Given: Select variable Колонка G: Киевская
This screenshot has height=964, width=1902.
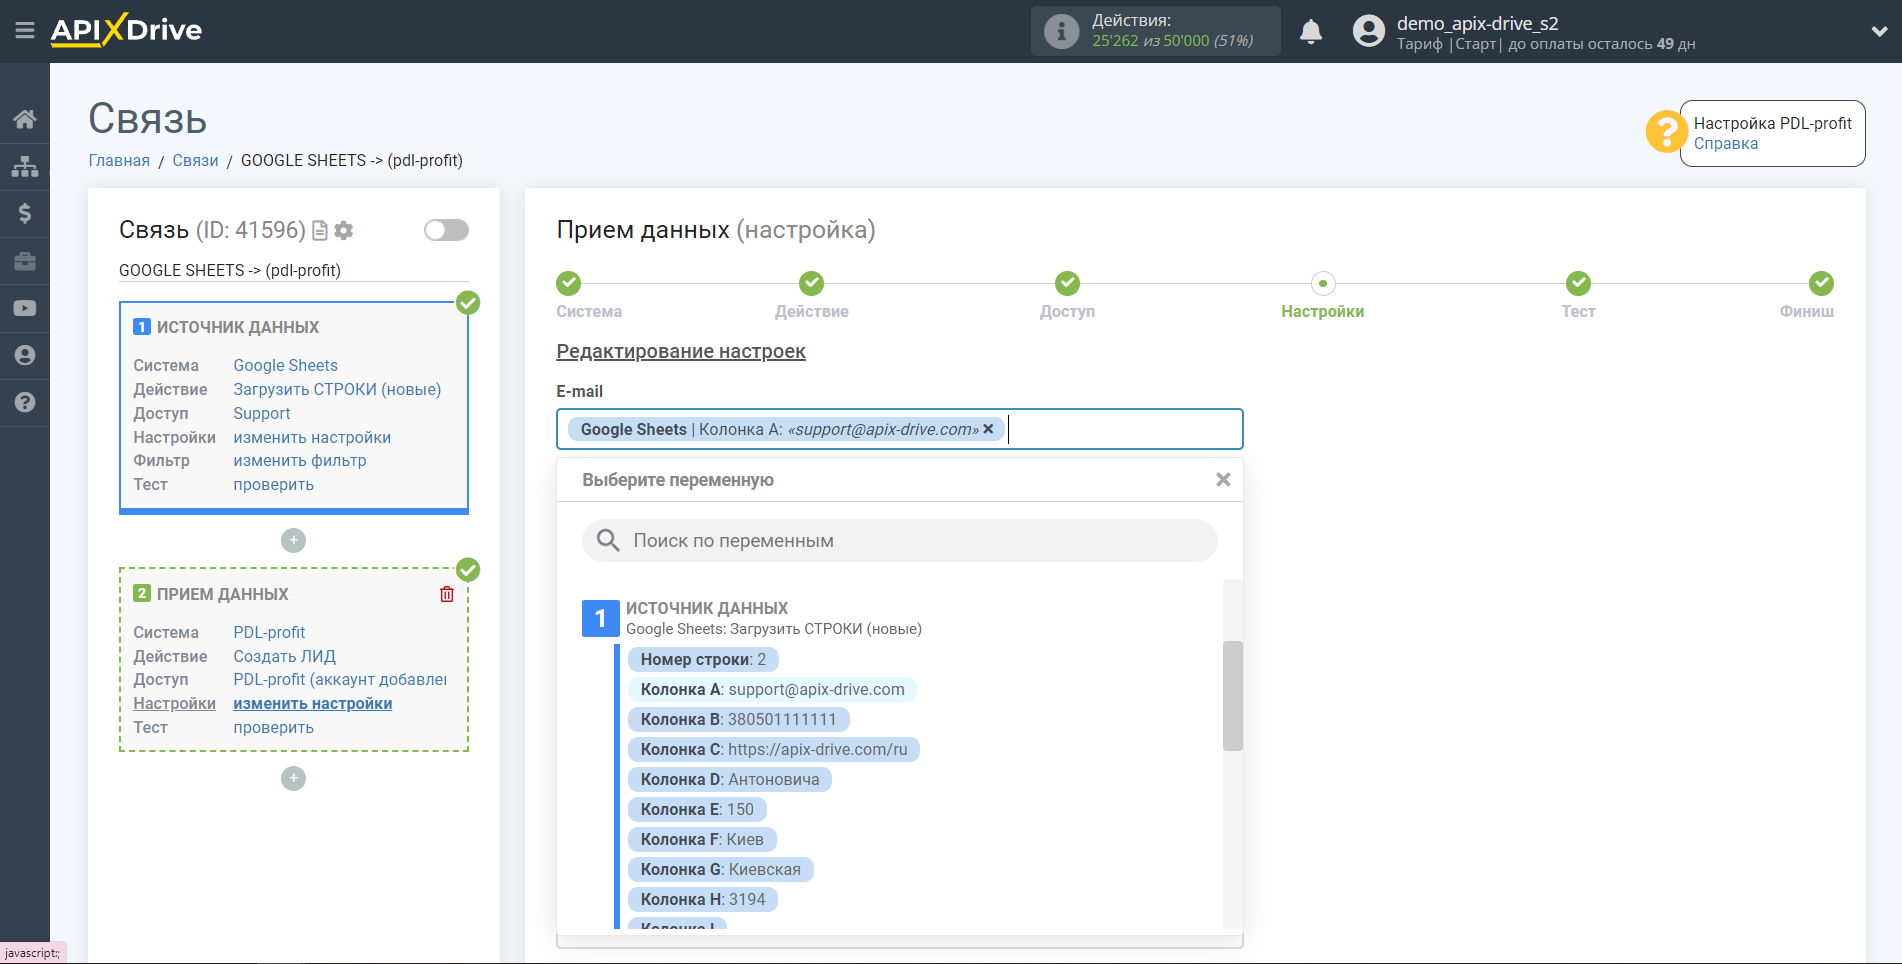Looking at the screenshot, I should pyautogui.click(x=721, y=870).
